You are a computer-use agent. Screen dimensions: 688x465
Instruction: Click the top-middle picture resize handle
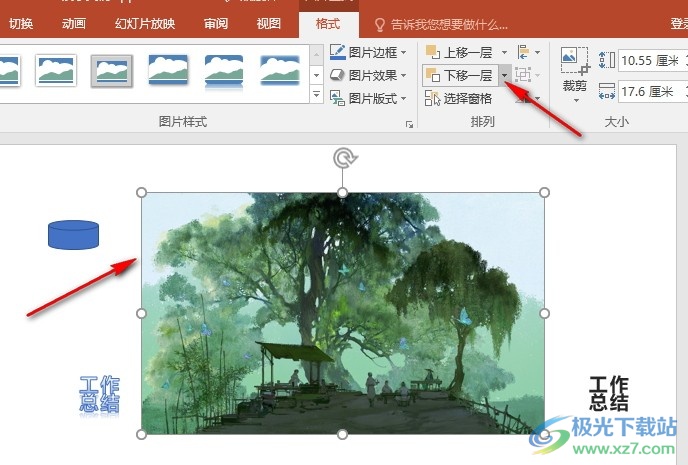tap(343, 193)
